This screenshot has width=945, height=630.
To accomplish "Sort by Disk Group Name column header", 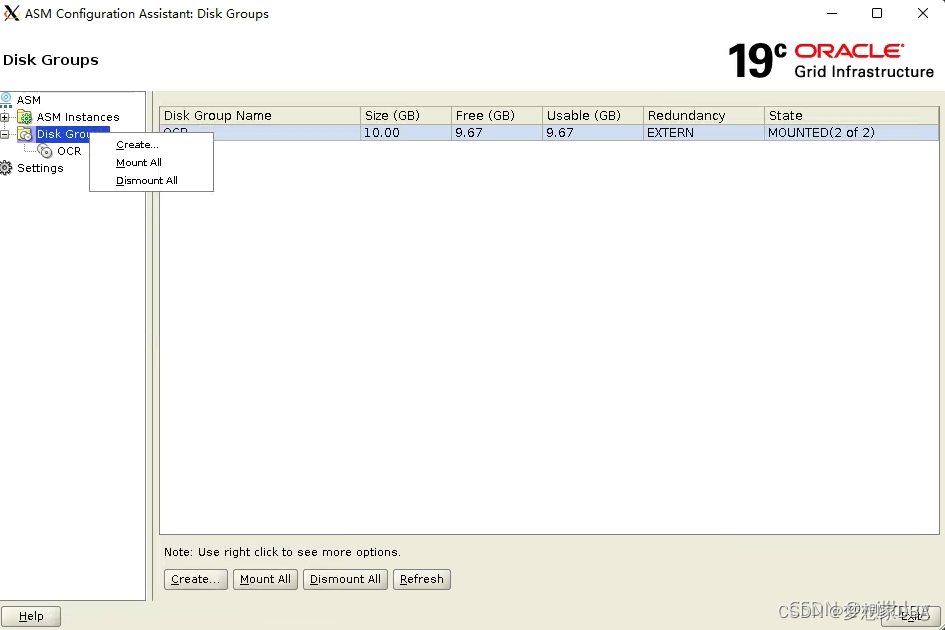I will (x=260, y=115).
